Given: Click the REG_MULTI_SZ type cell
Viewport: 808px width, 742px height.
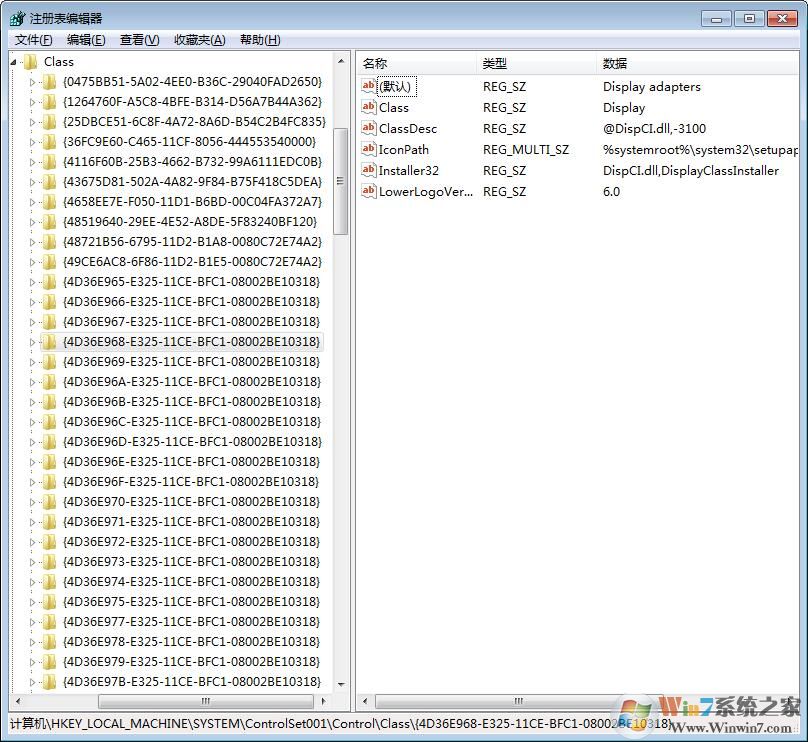Looking at the screenshot, I should (x=526, y=149).
